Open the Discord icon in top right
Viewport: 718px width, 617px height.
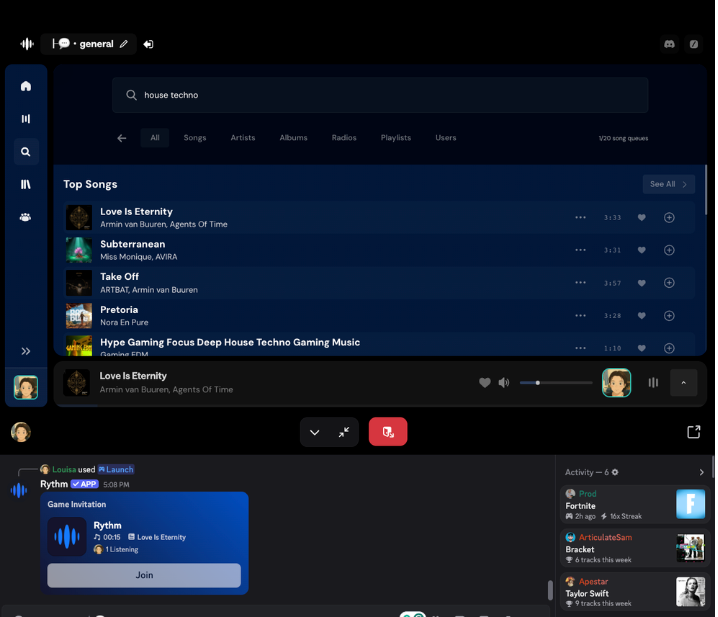point(669,44)
